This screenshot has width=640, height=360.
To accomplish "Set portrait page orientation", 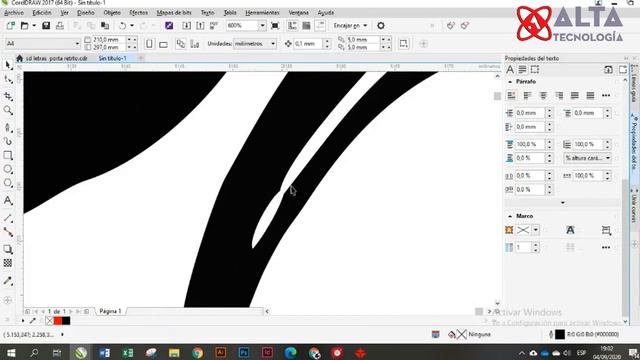I will pos(149,44).
